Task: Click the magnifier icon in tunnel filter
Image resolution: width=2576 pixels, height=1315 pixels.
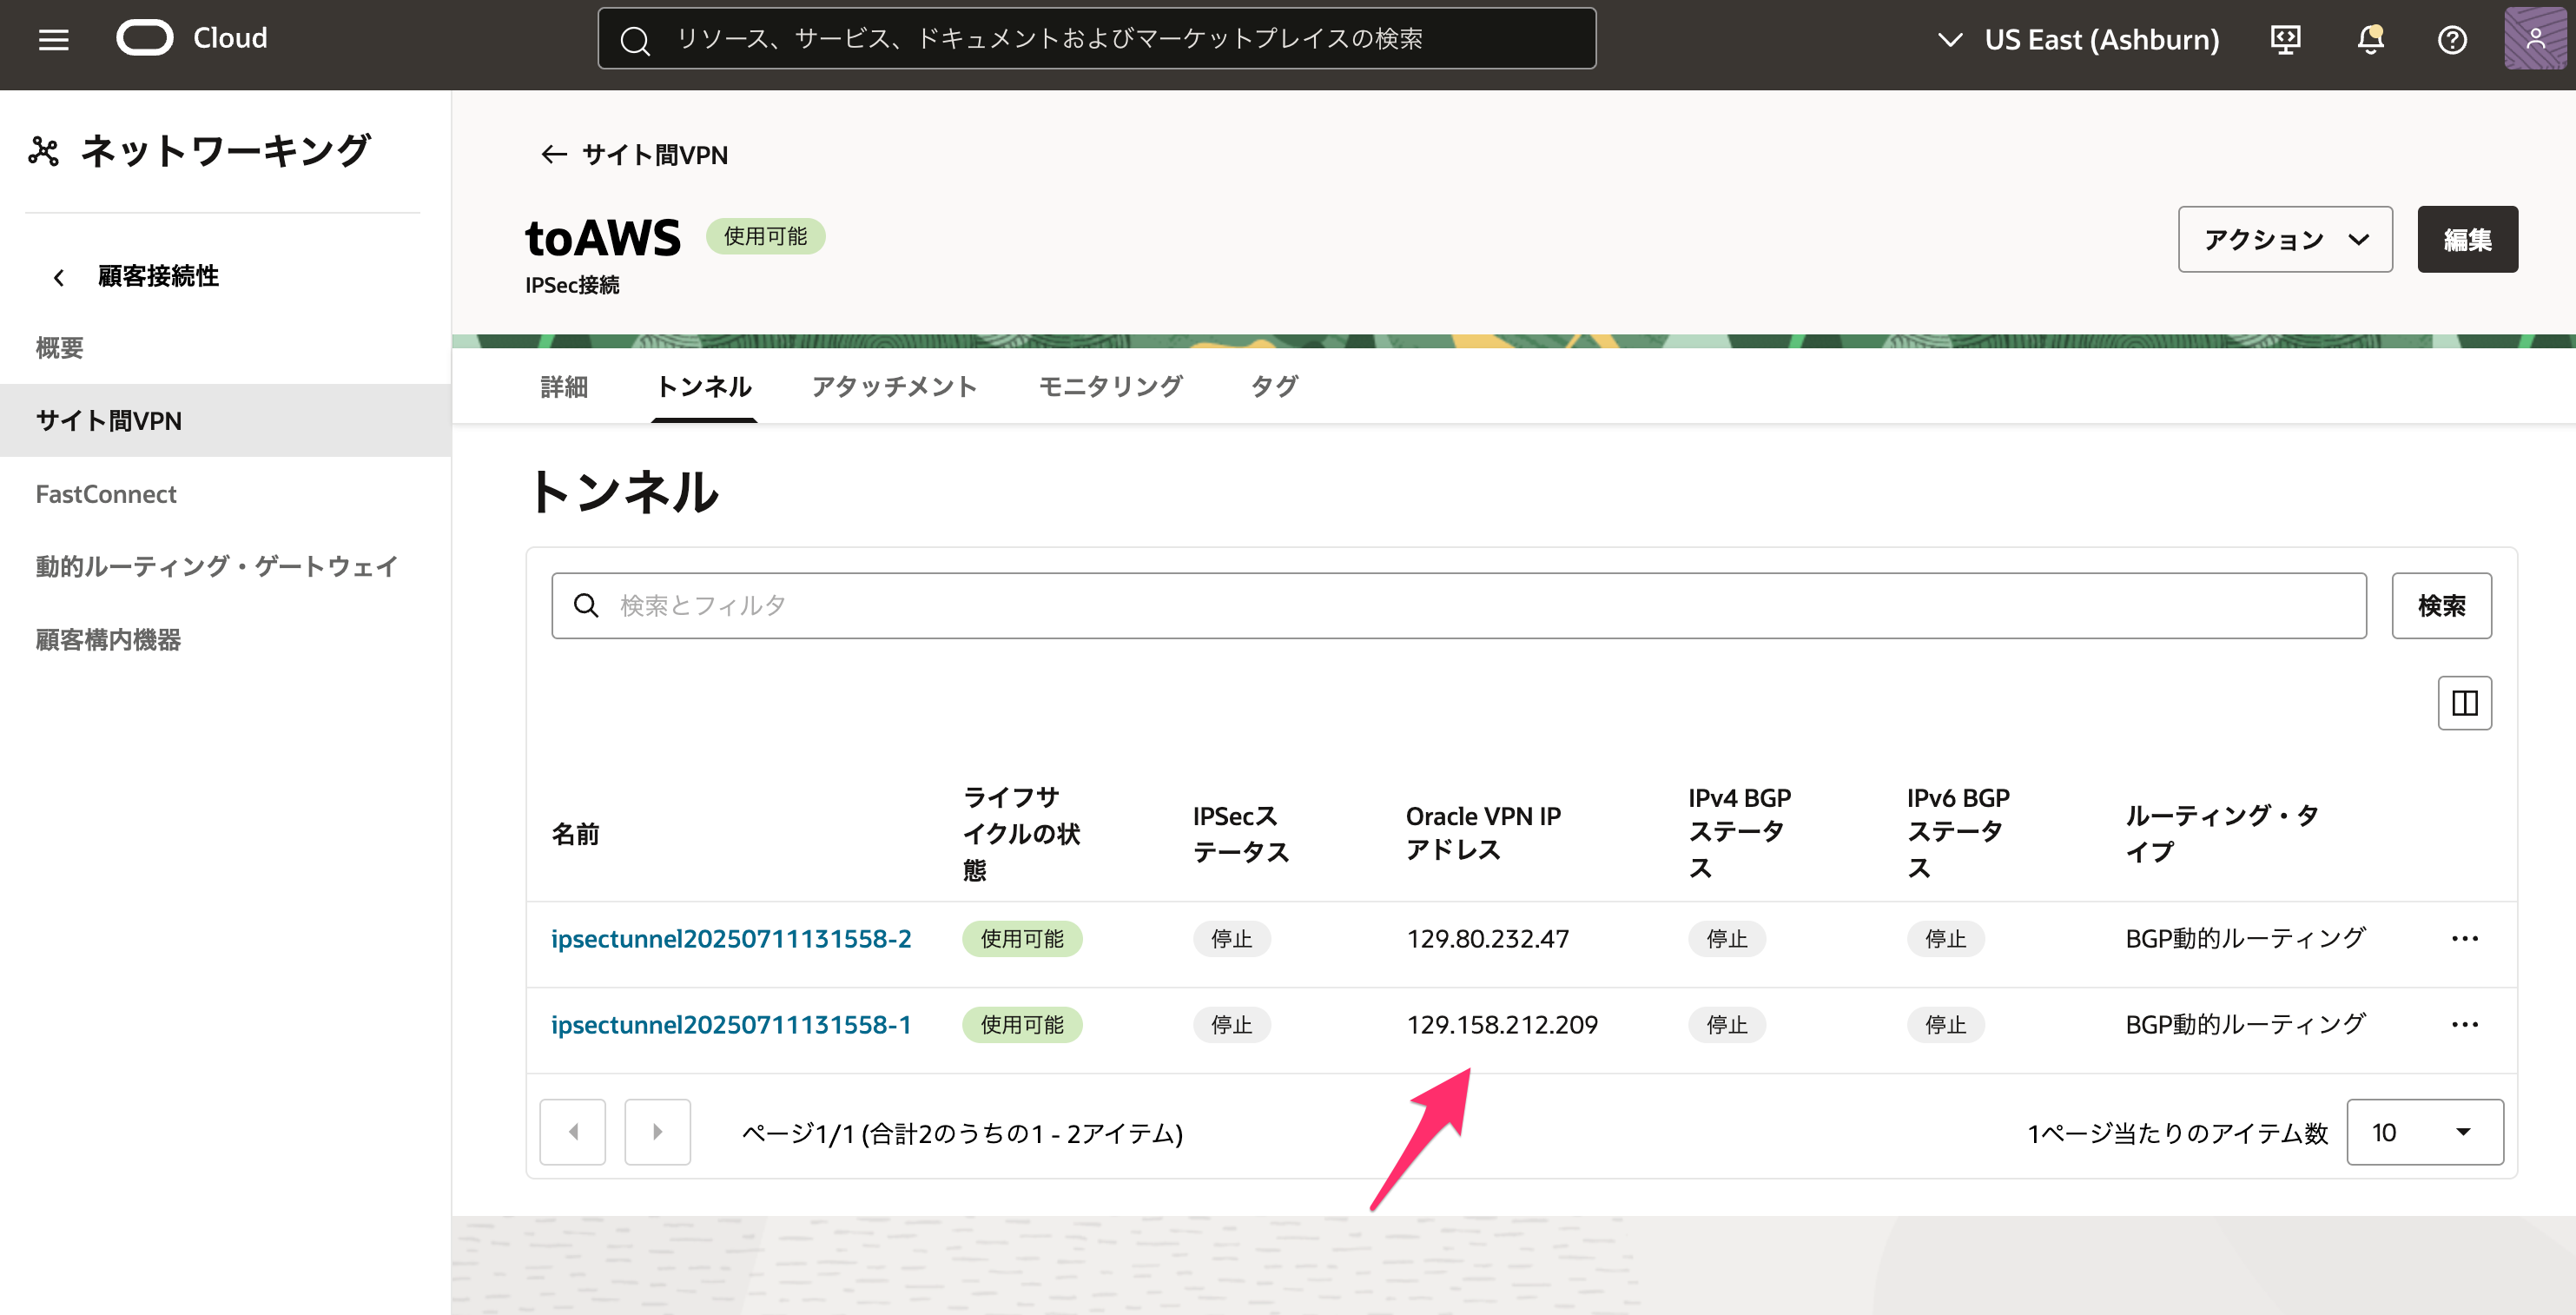Action: point(586,605)
